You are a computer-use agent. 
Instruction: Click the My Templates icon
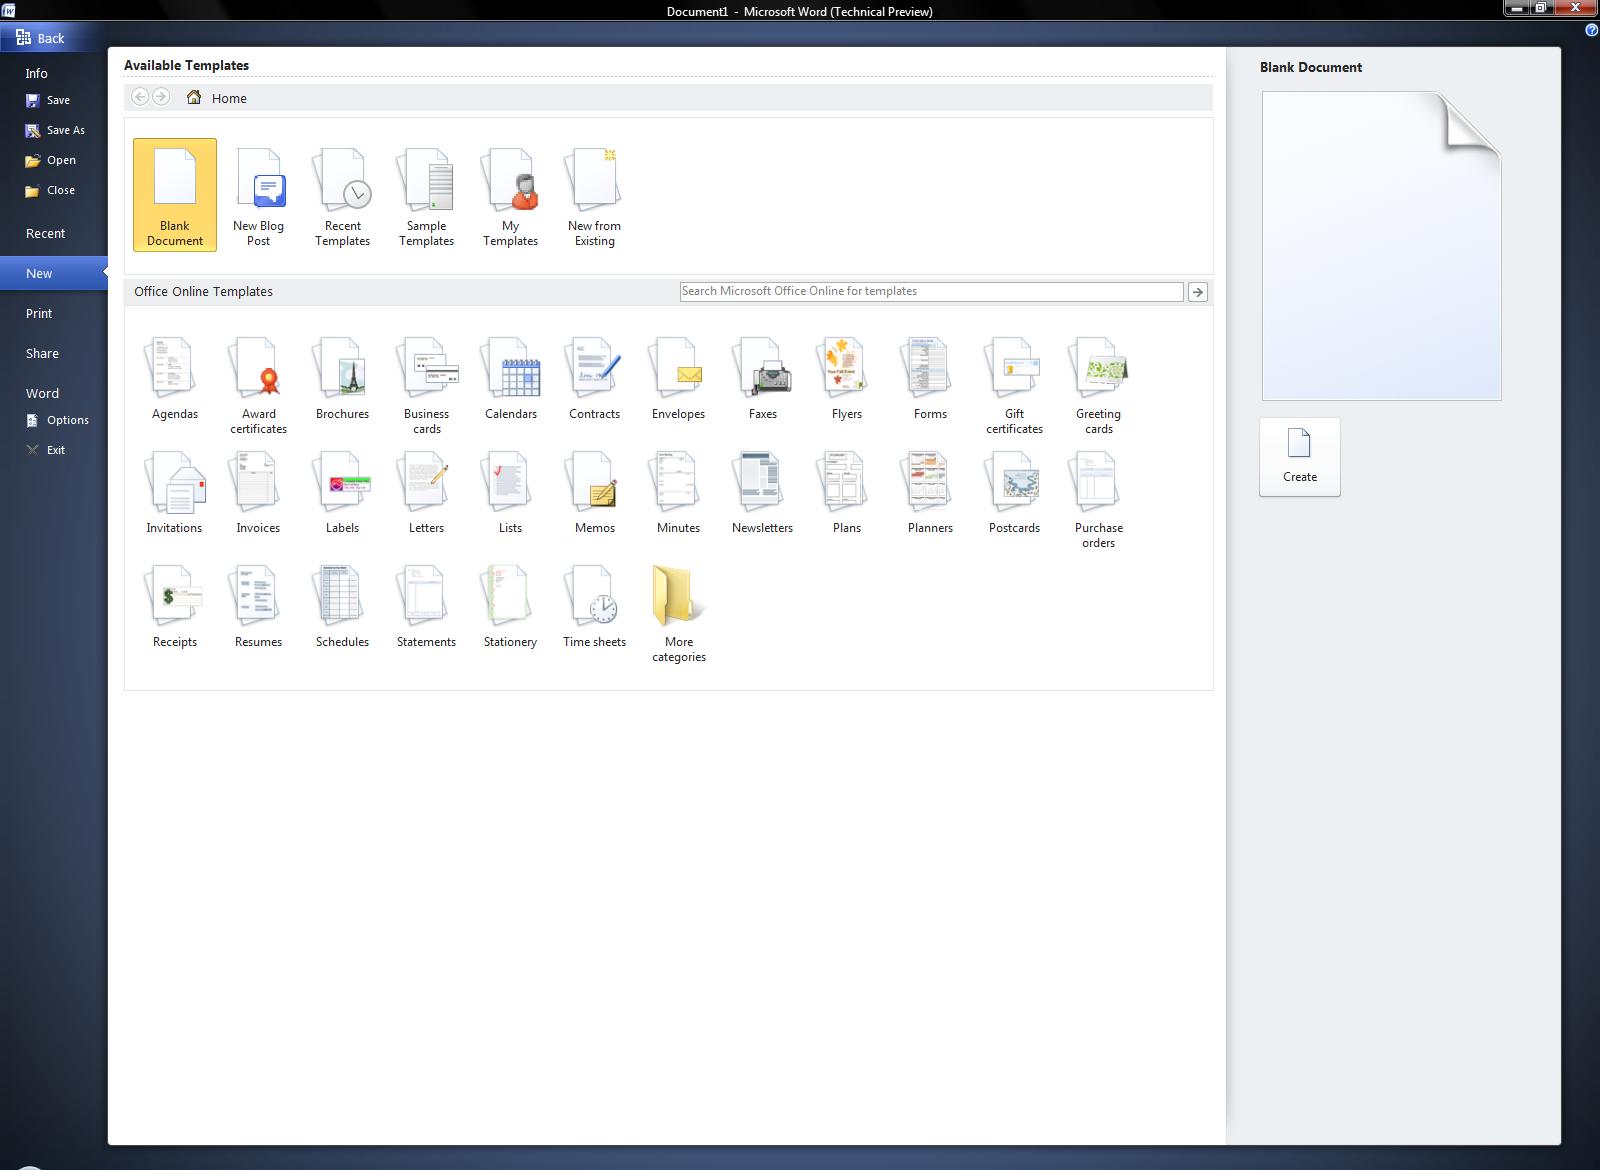[x=510, y=197]
